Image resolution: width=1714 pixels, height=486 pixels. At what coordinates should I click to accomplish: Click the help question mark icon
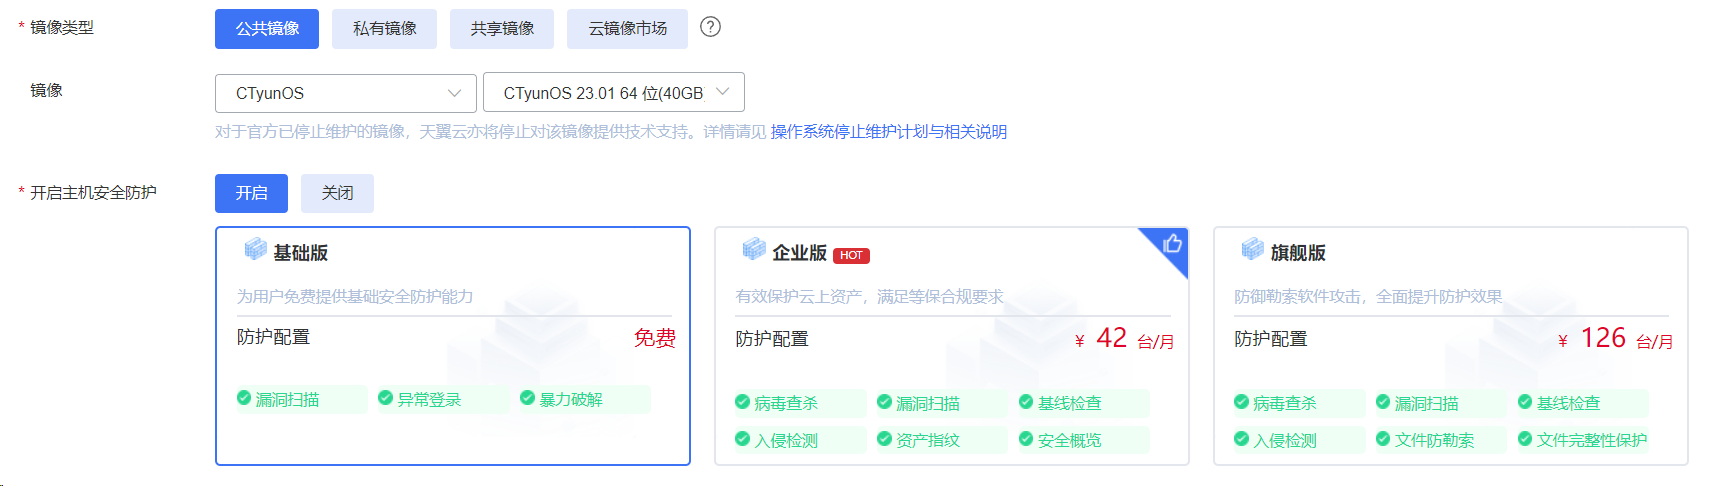pos(710,27)
